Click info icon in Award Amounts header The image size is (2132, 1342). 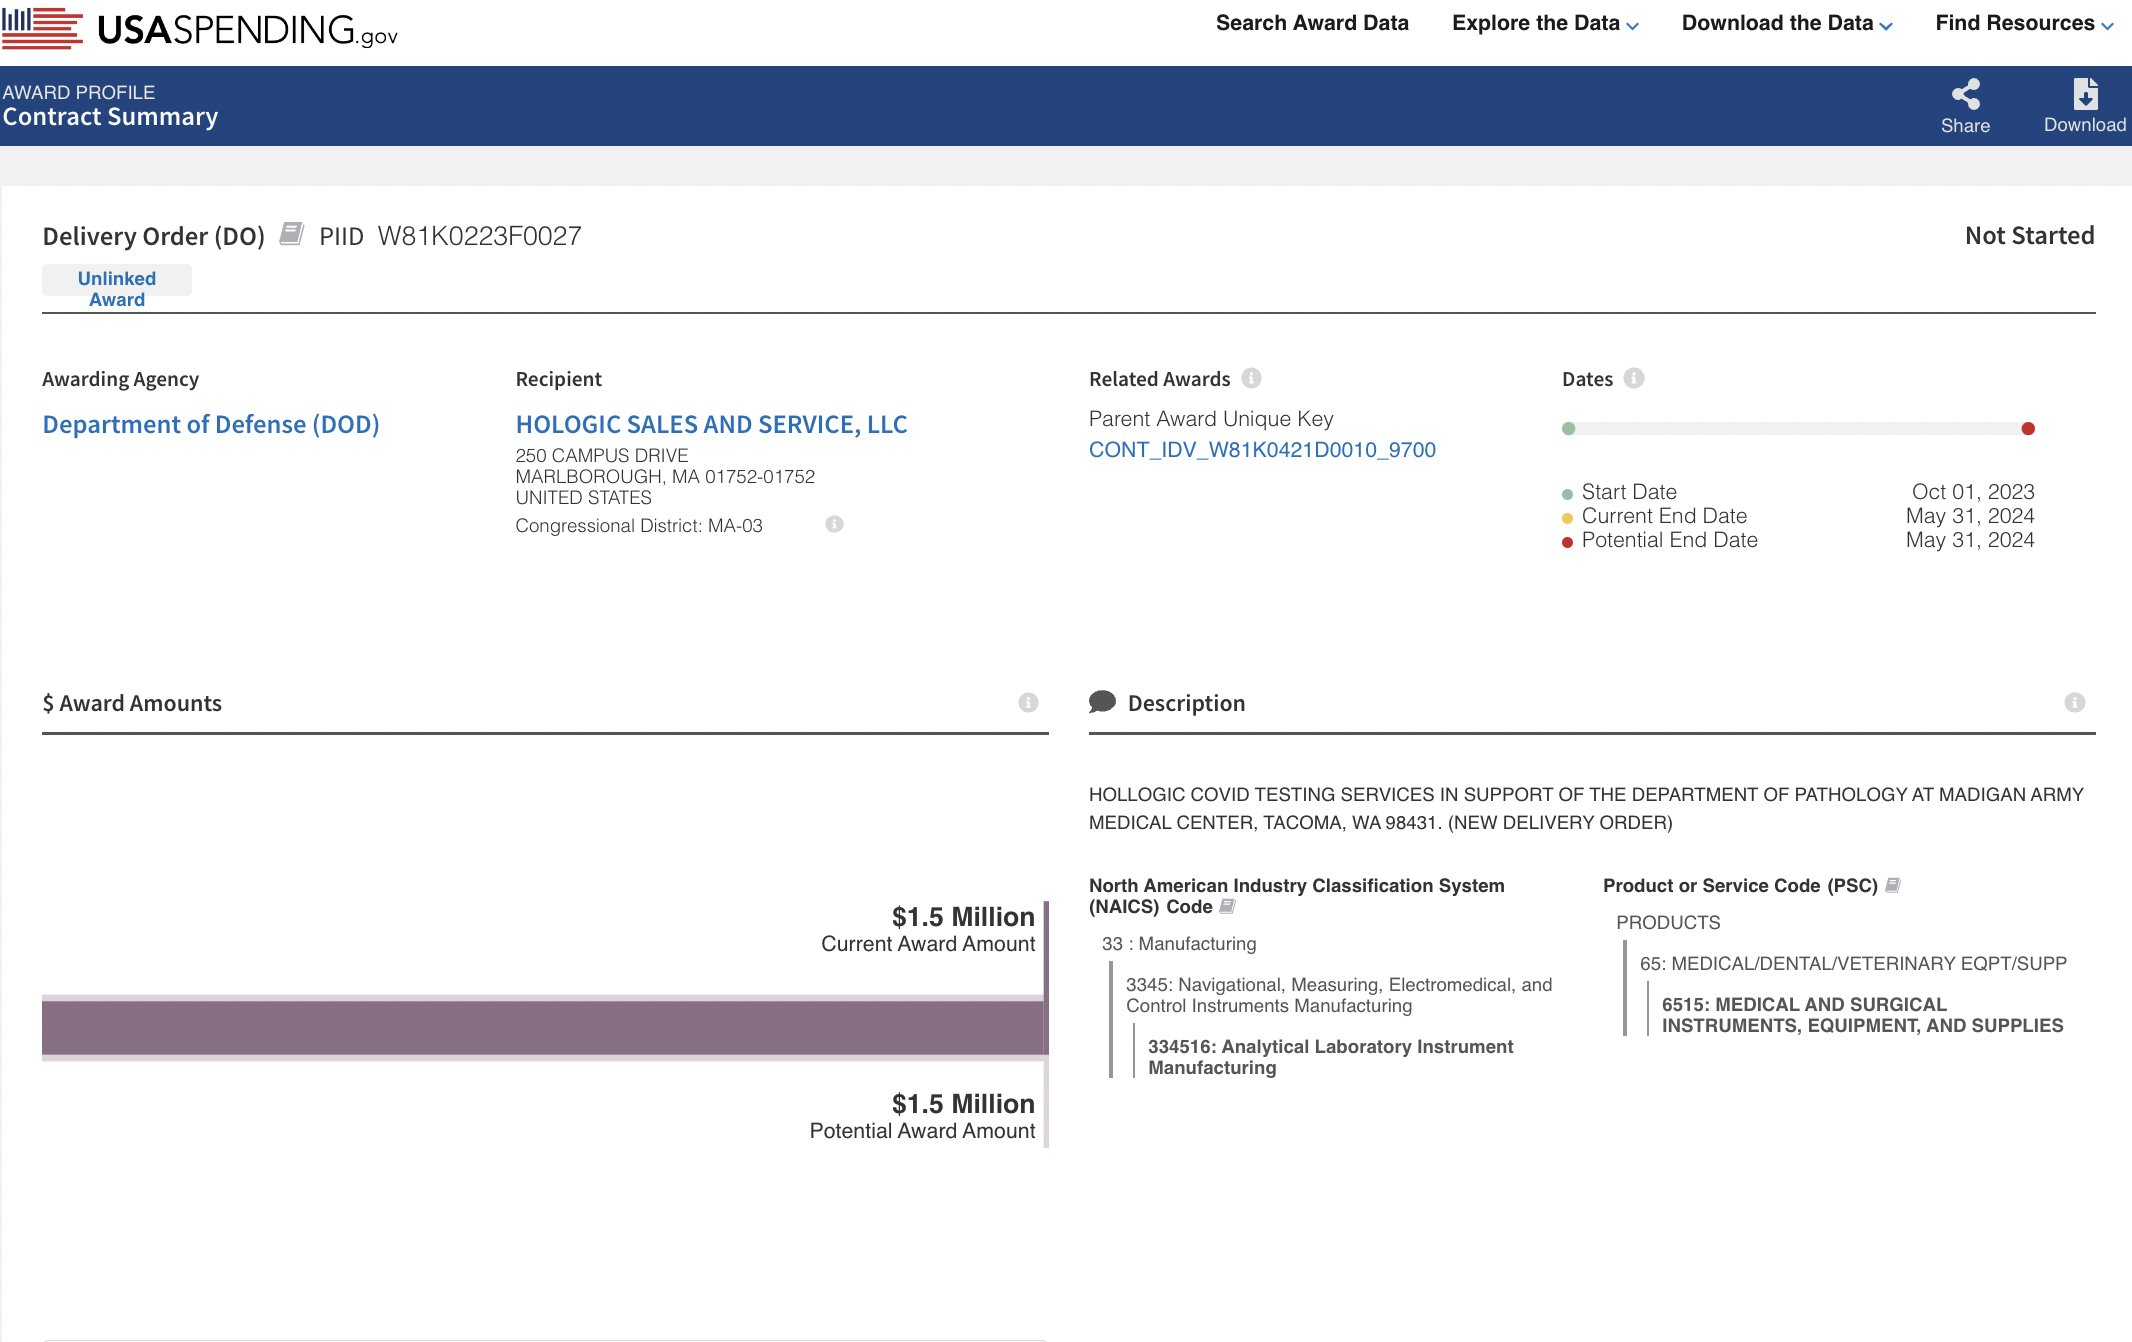pos(1028,702)
